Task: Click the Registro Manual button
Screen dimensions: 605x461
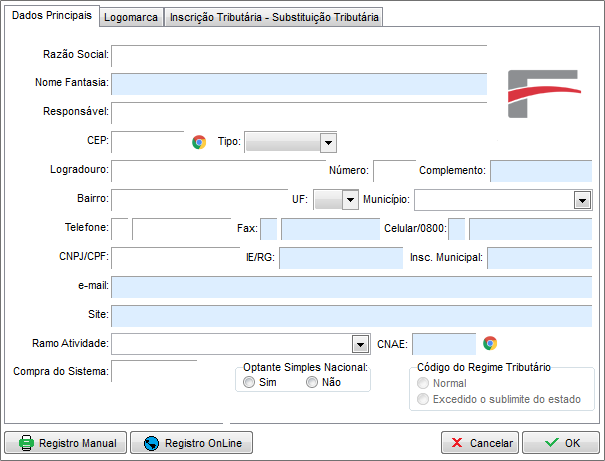Action: point(67,443)
